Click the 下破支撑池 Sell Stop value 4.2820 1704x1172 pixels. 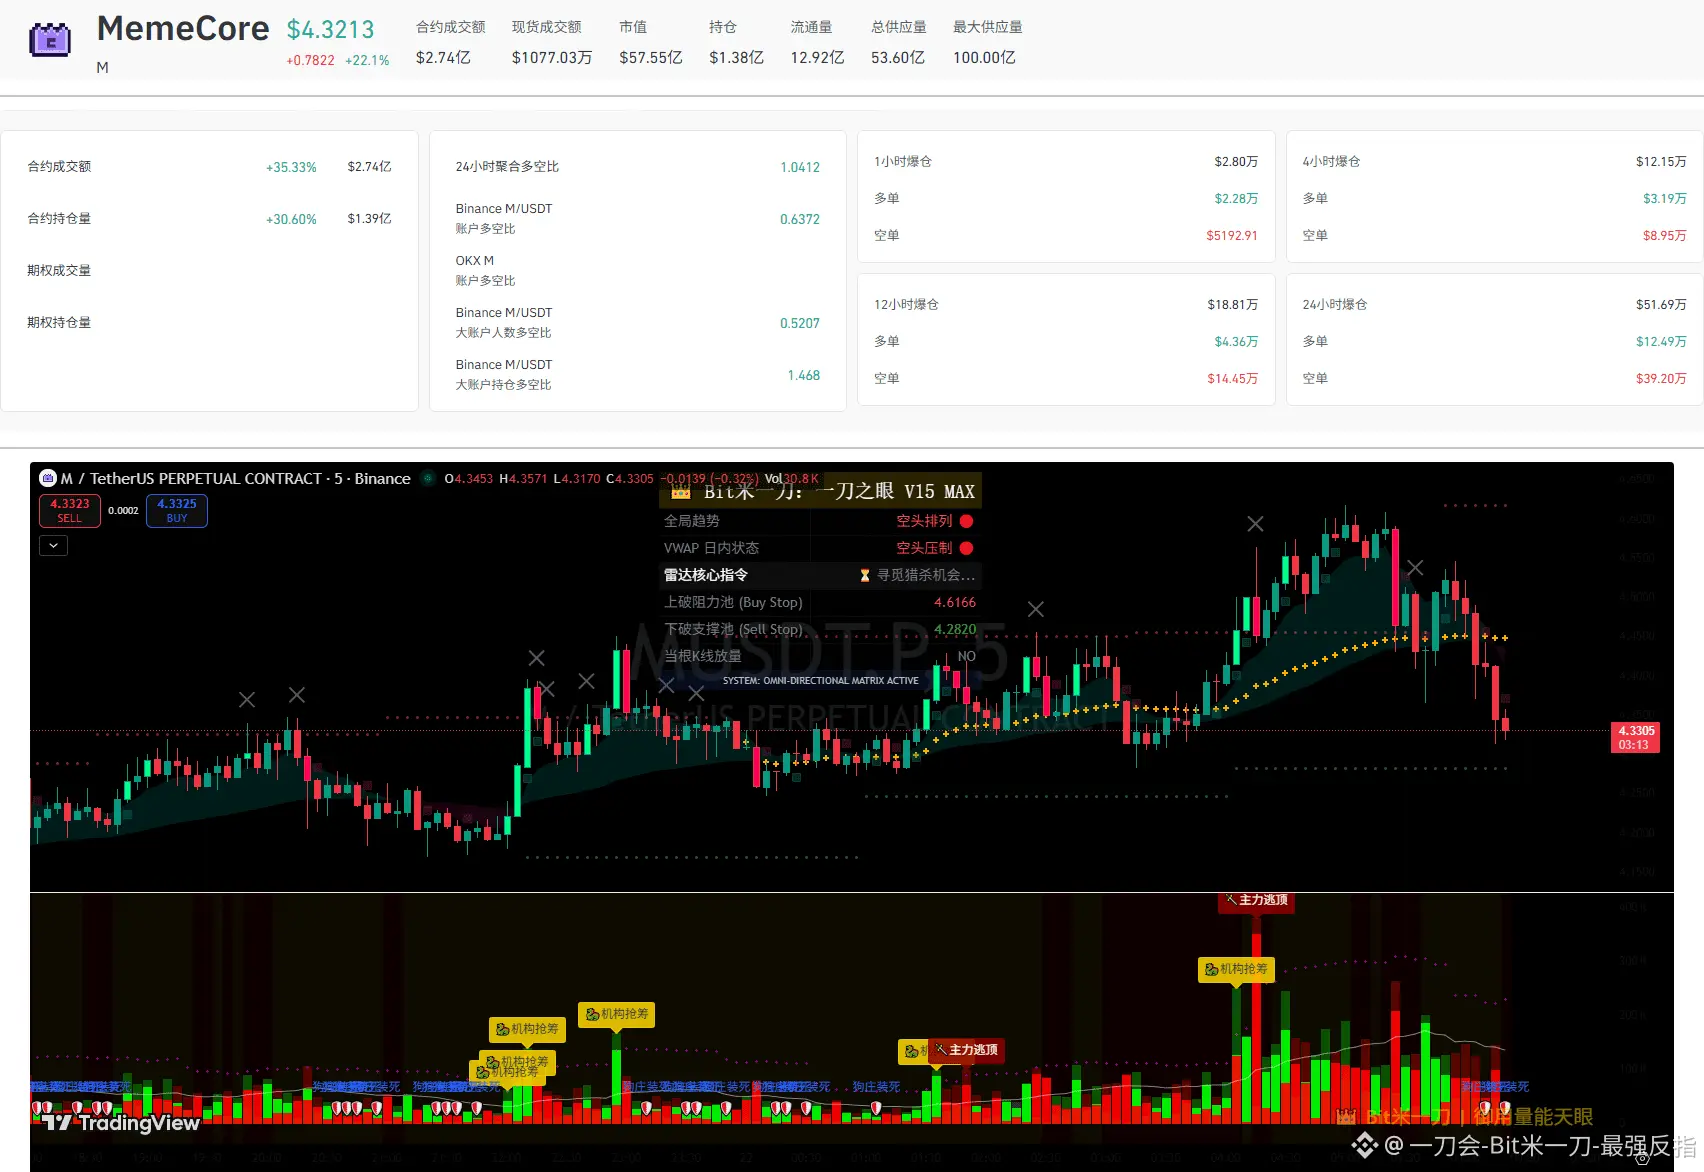click(x=955, y=629)
